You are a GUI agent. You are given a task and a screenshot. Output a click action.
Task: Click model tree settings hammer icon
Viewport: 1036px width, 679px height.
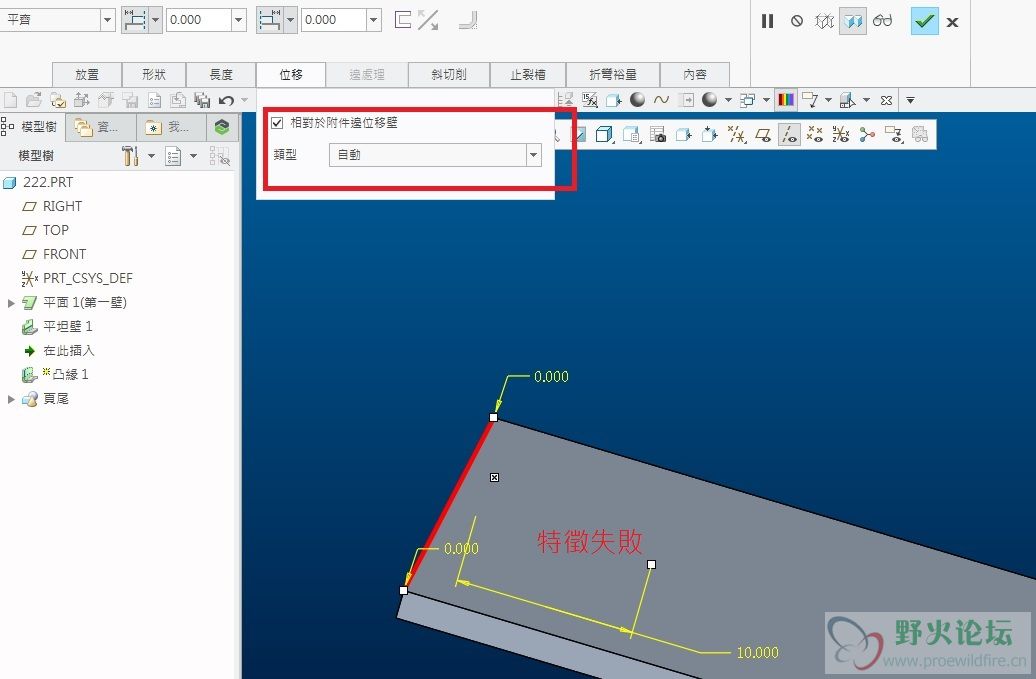tap(130, 156)
